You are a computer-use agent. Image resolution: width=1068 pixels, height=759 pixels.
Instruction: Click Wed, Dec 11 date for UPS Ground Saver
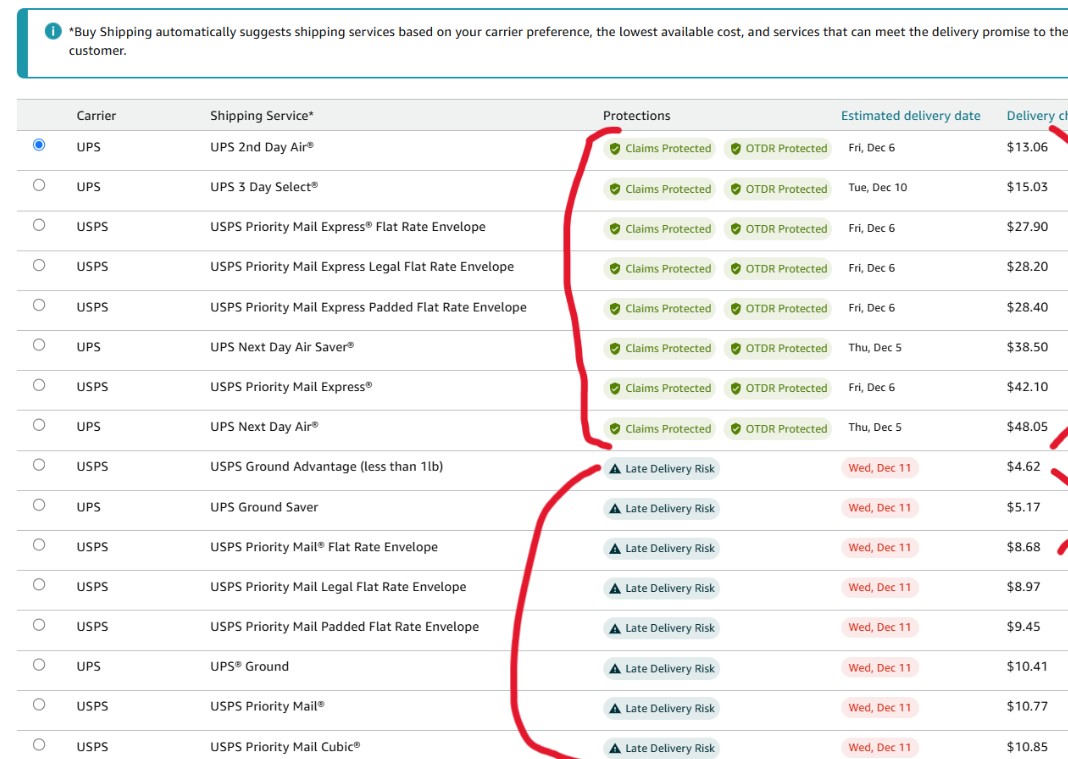879,508
